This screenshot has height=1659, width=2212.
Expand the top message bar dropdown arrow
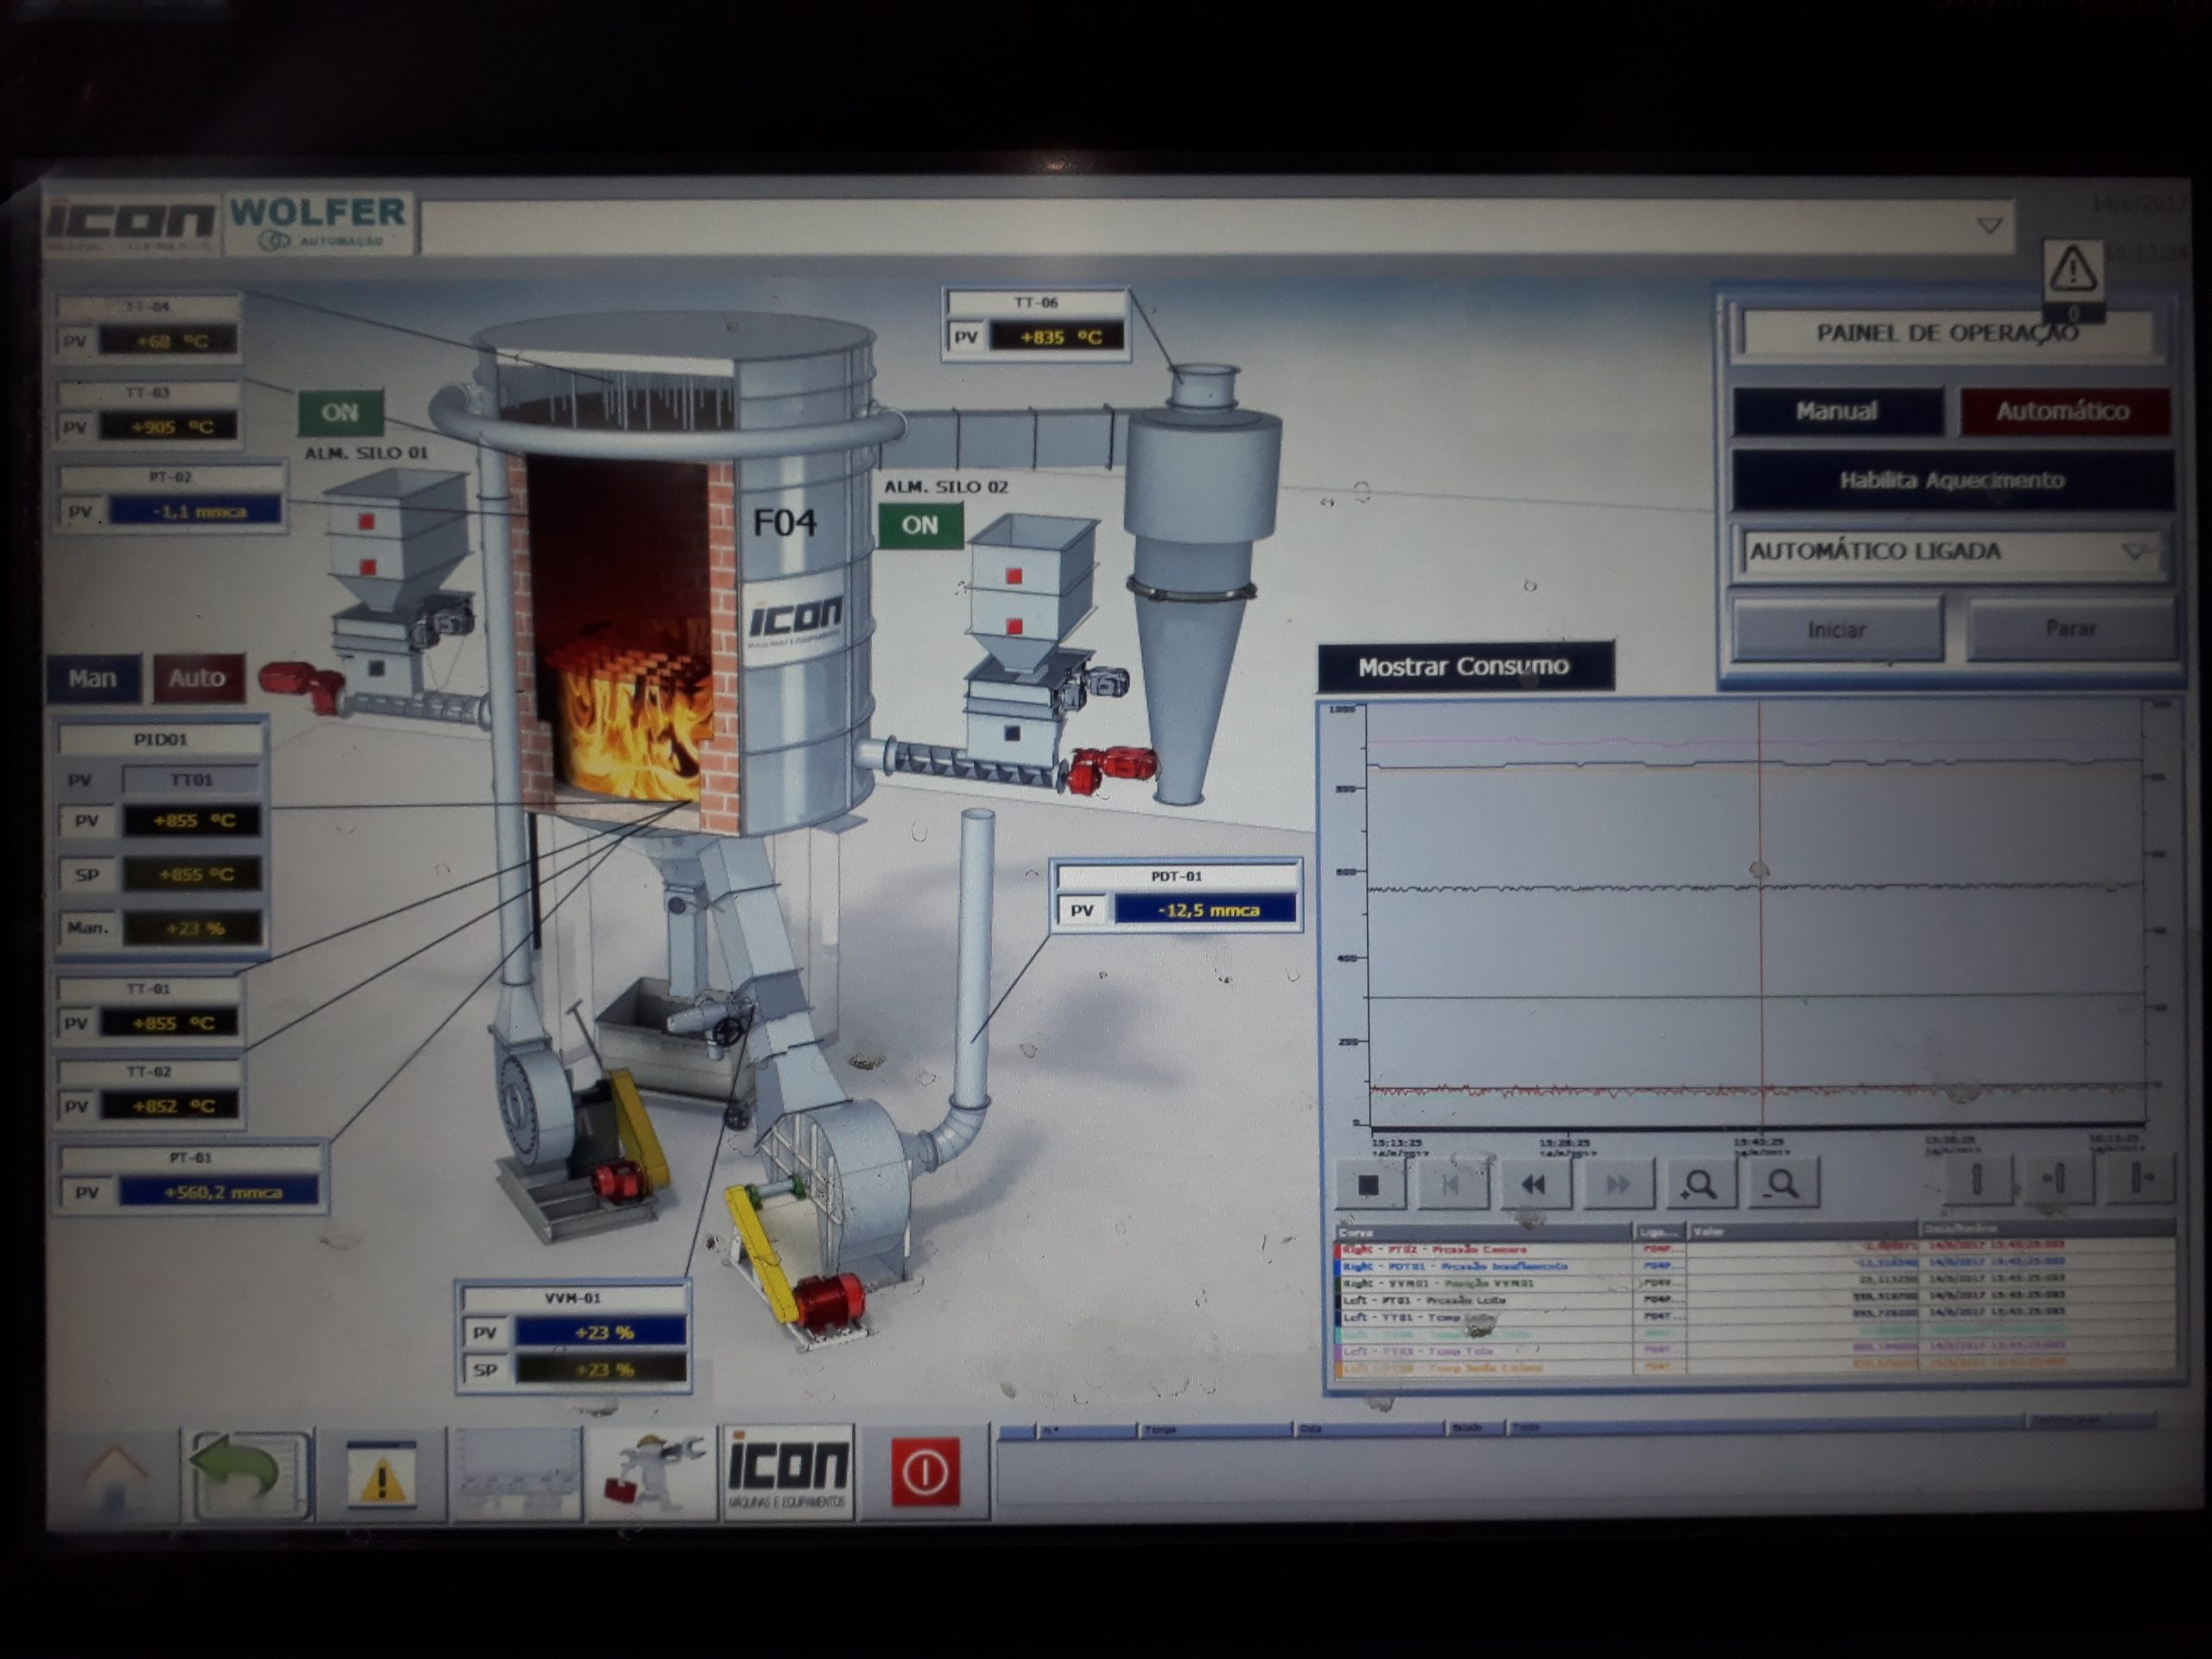pyautogui.click(x=1989, y=226)
